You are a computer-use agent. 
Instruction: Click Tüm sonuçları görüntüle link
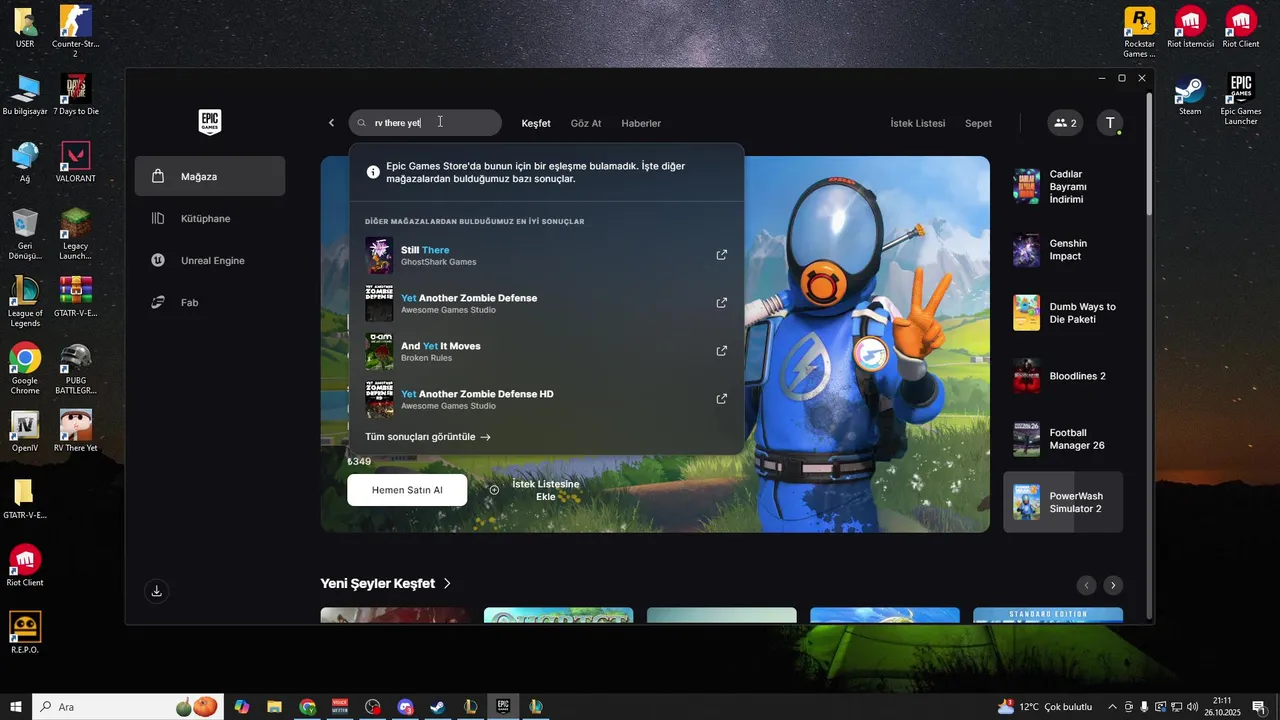[x=428, y=437]
